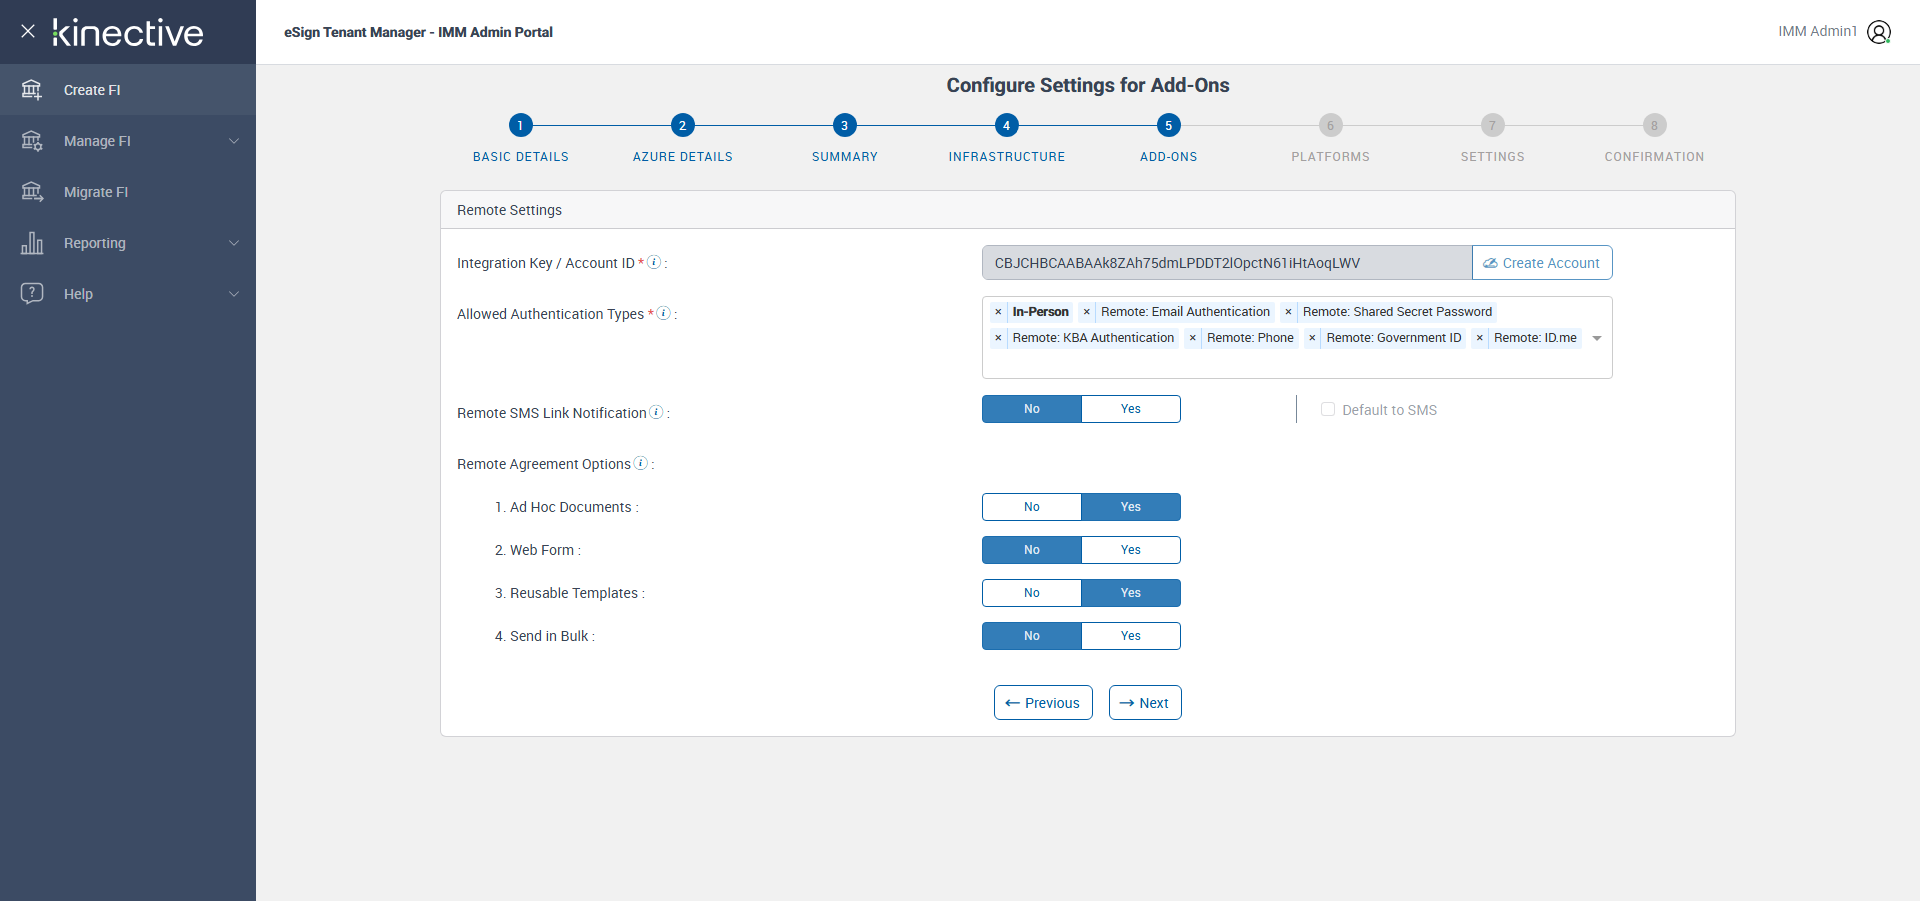The height and width of the screenshot is (901, 1920).
Task: Close the sidebar with the X icon
Action: (28, 31)
